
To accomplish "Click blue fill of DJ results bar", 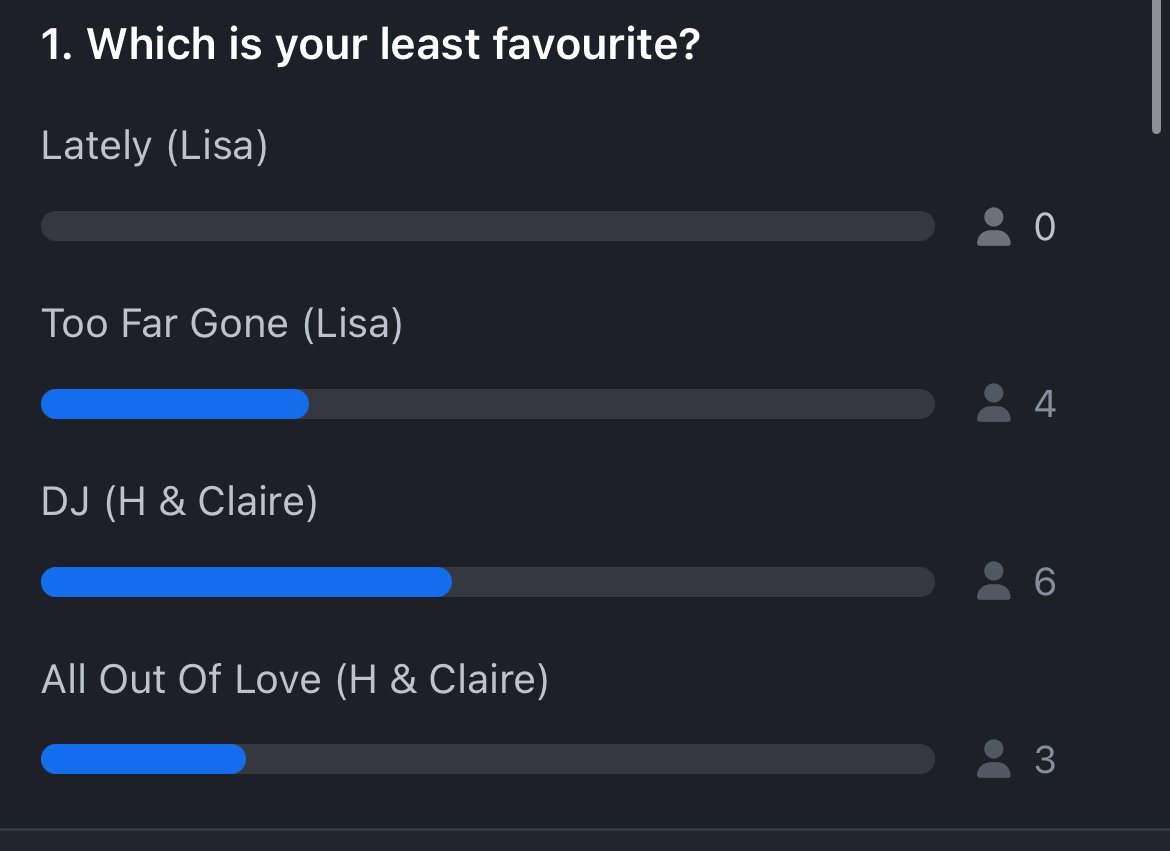I will 246,582.
